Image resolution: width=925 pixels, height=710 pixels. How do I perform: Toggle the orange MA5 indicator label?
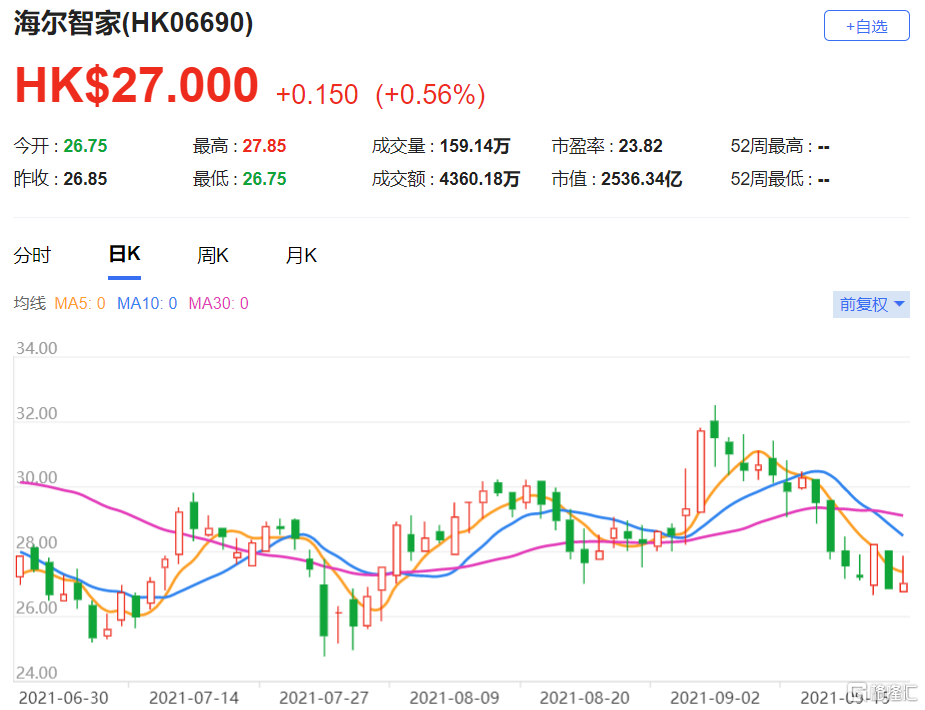click(x=79, y=304)
